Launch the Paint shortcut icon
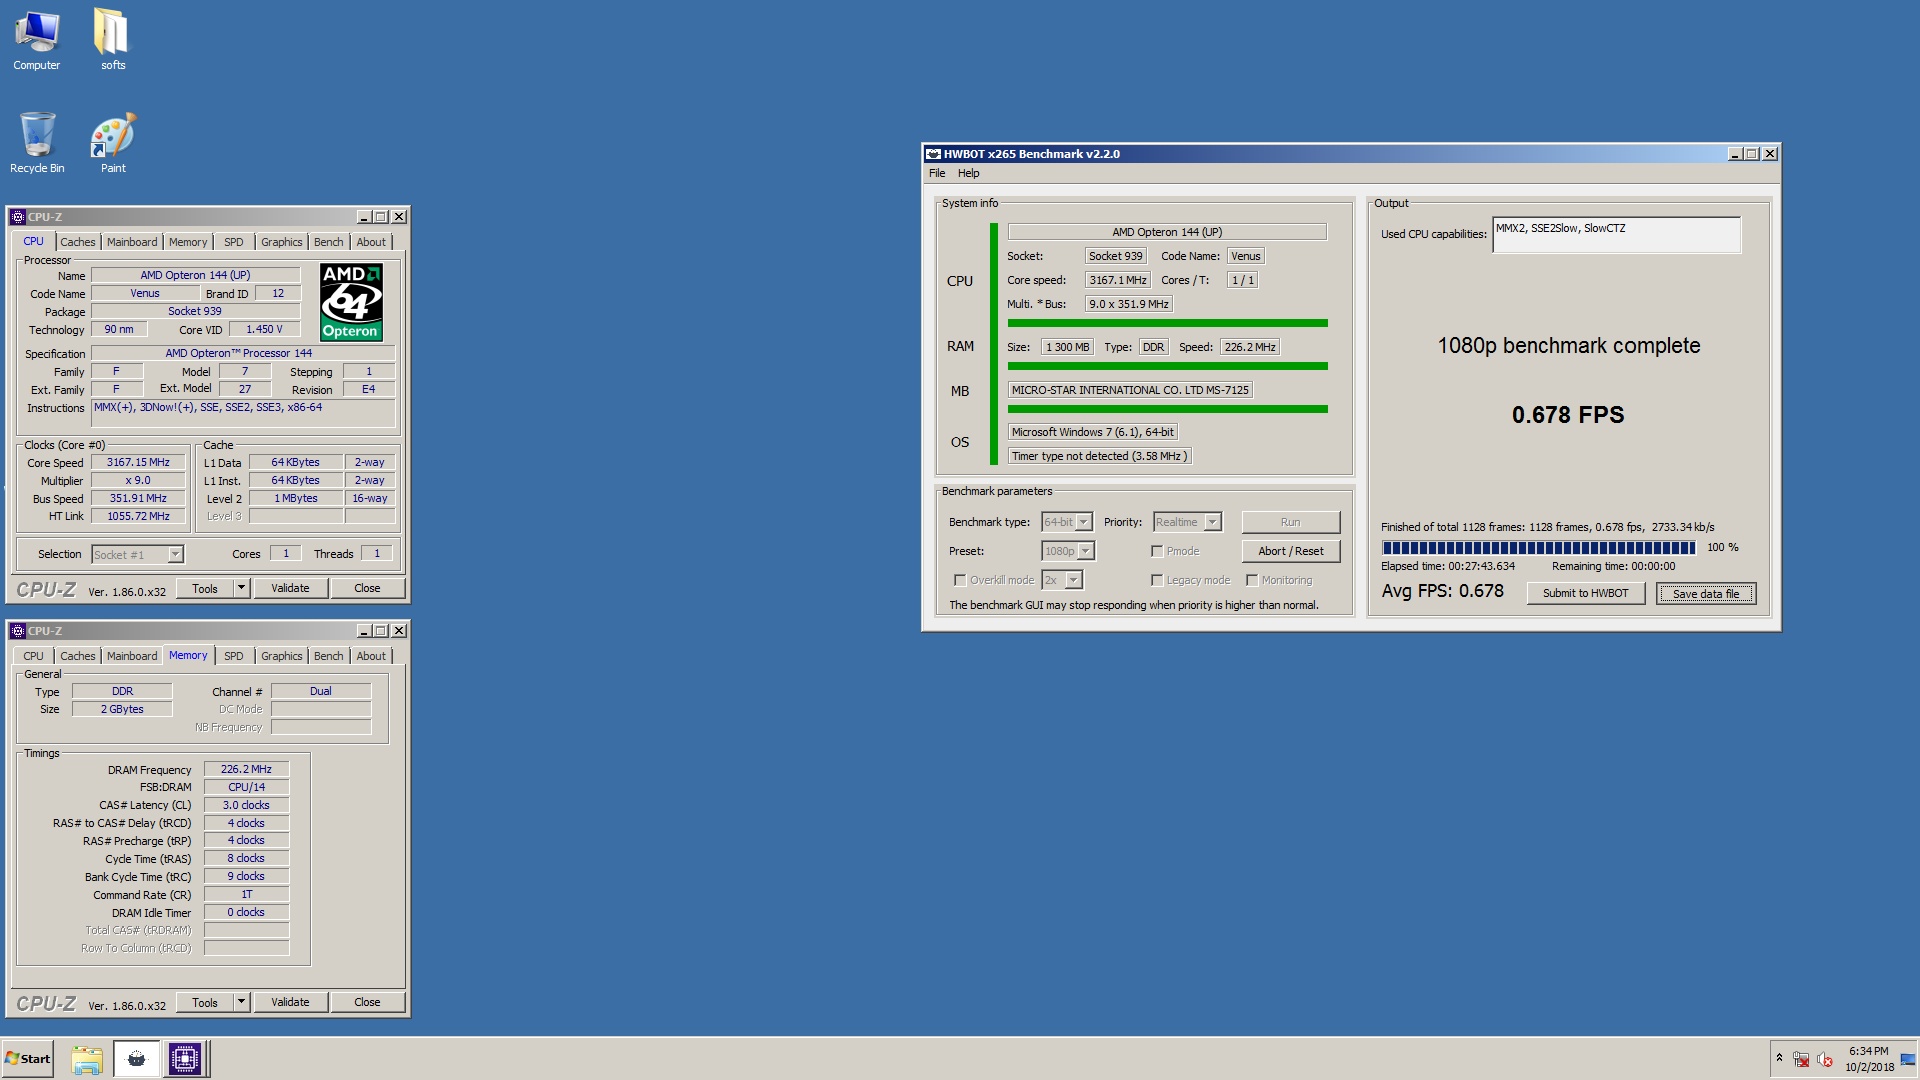Screen dimensions: 1920x1080 [x=113, y=143]
